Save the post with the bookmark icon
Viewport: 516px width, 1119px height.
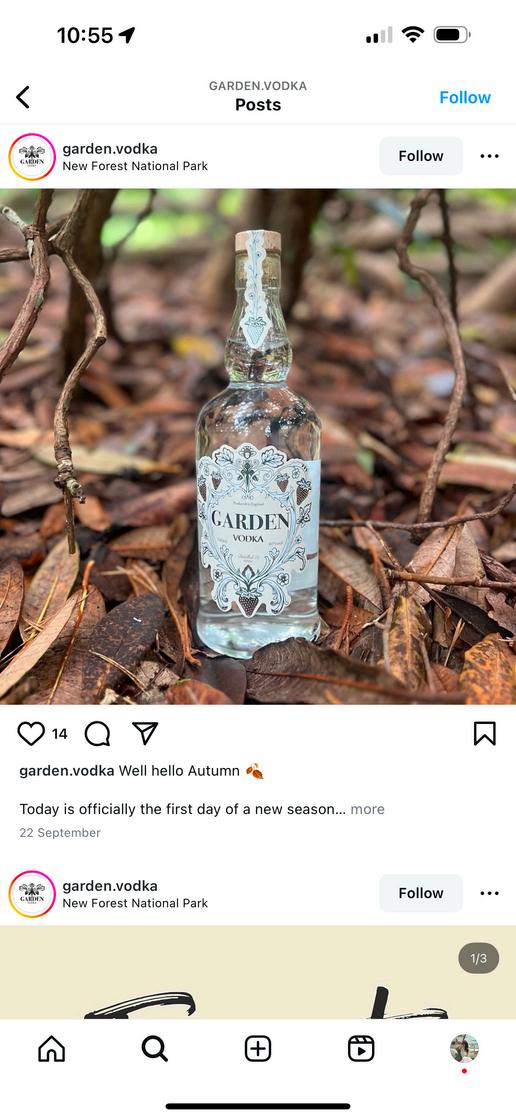point(485,733)
